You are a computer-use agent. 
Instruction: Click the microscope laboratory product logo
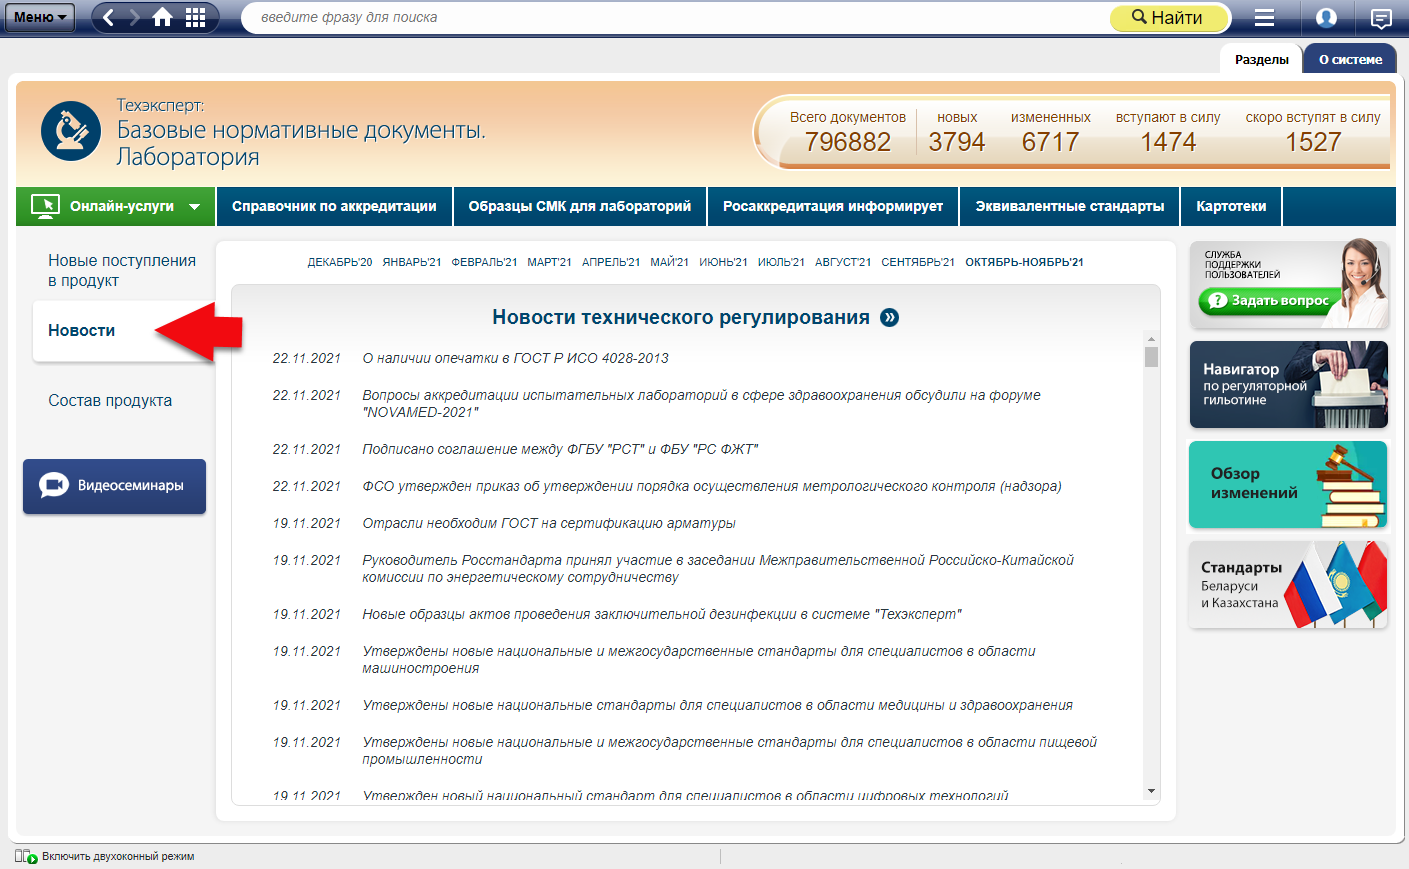tap(71, 131)
